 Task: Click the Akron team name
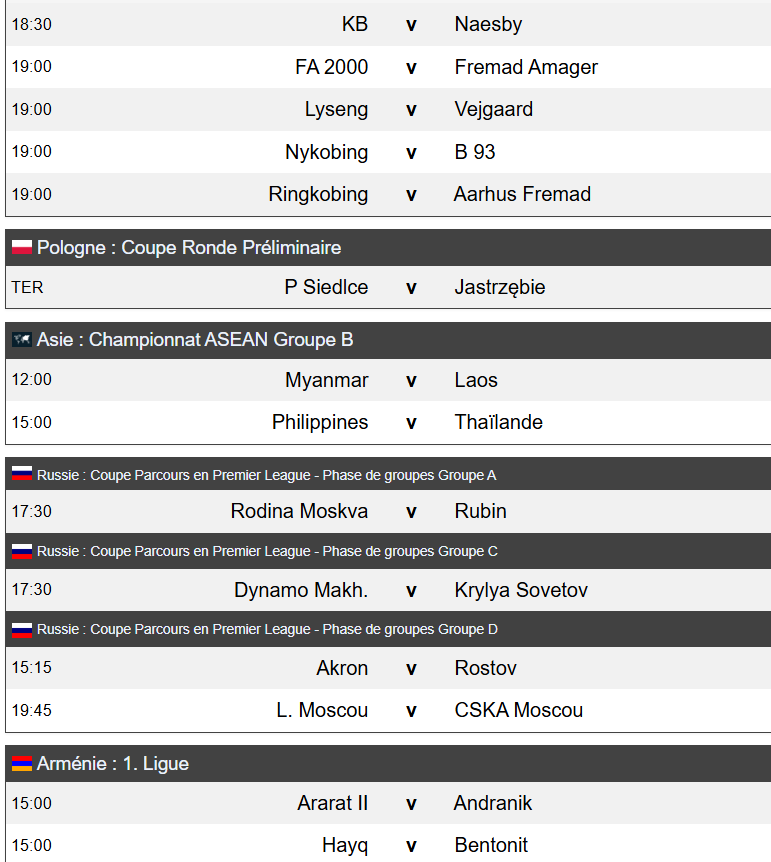342,668
